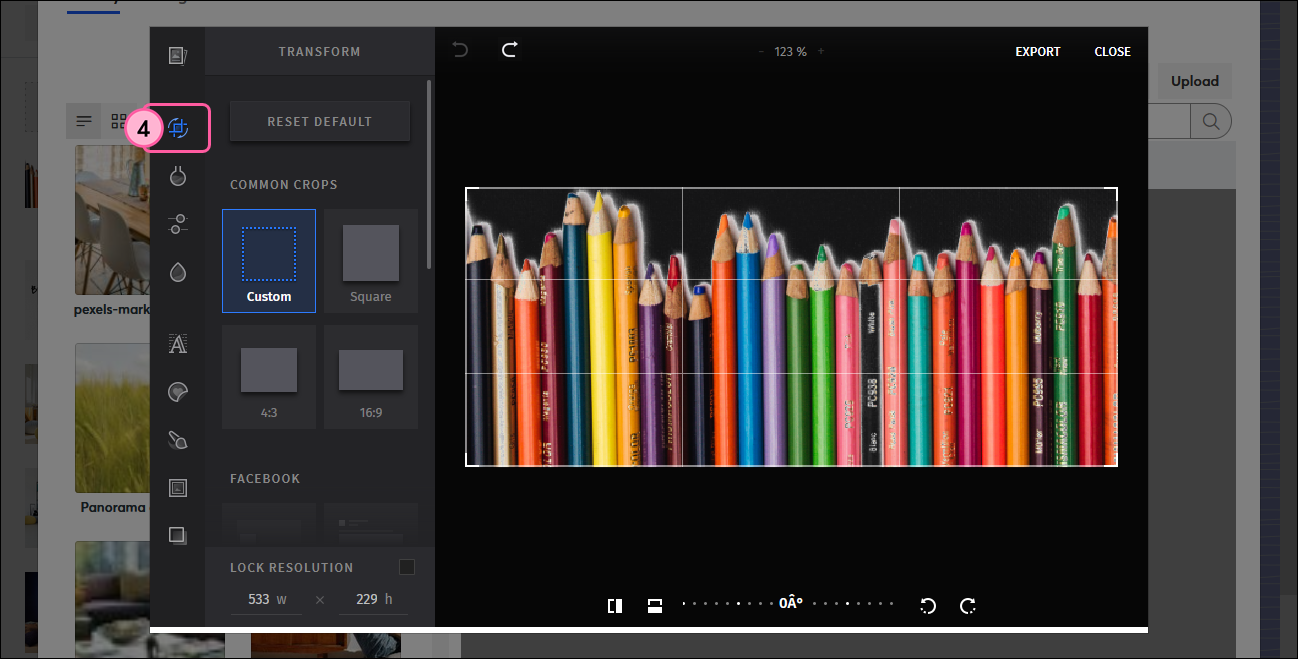This screenshot has width=1298, height=659.
Task: Click the 123 % zoom level
Action: pos(790,51)
